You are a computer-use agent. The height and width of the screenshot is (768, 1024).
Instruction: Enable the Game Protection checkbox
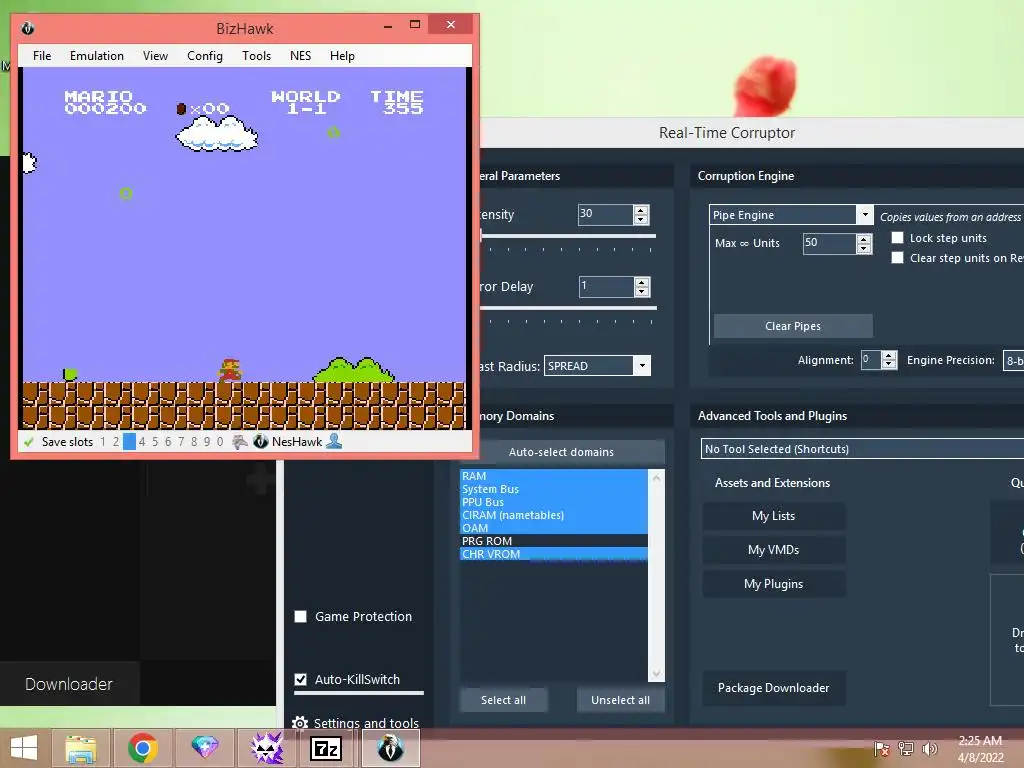pos(300,616)
